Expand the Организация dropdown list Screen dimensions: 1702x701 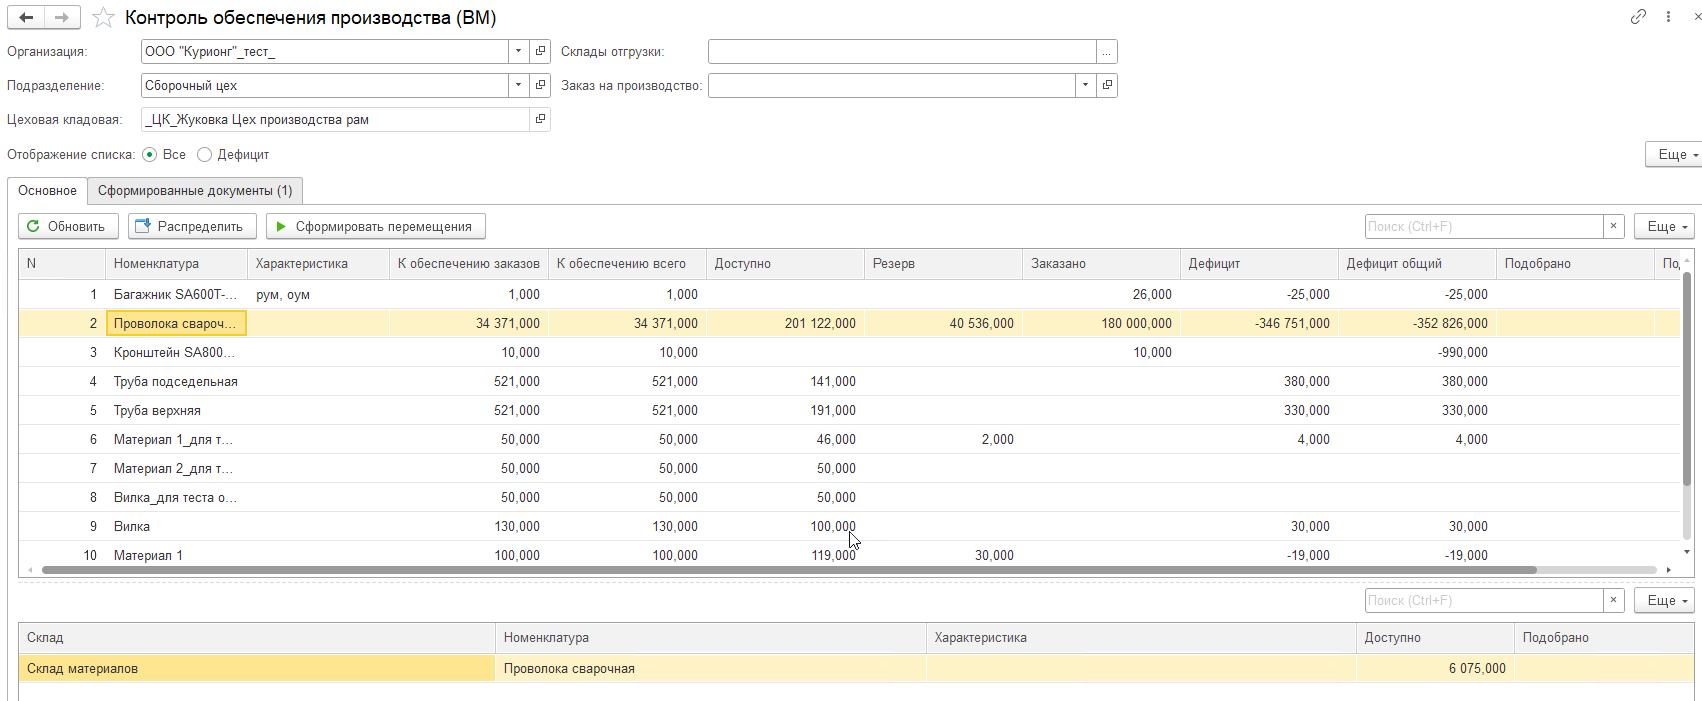pos(518,51)
